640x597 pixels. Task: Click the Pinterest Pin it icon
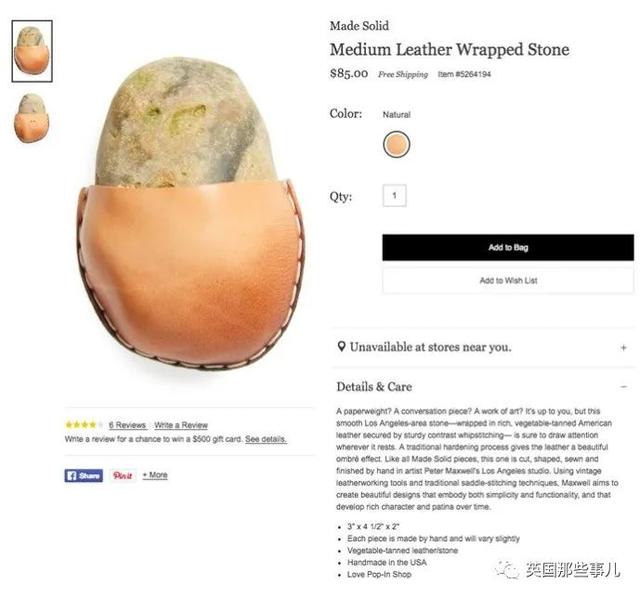pos(123,475)
